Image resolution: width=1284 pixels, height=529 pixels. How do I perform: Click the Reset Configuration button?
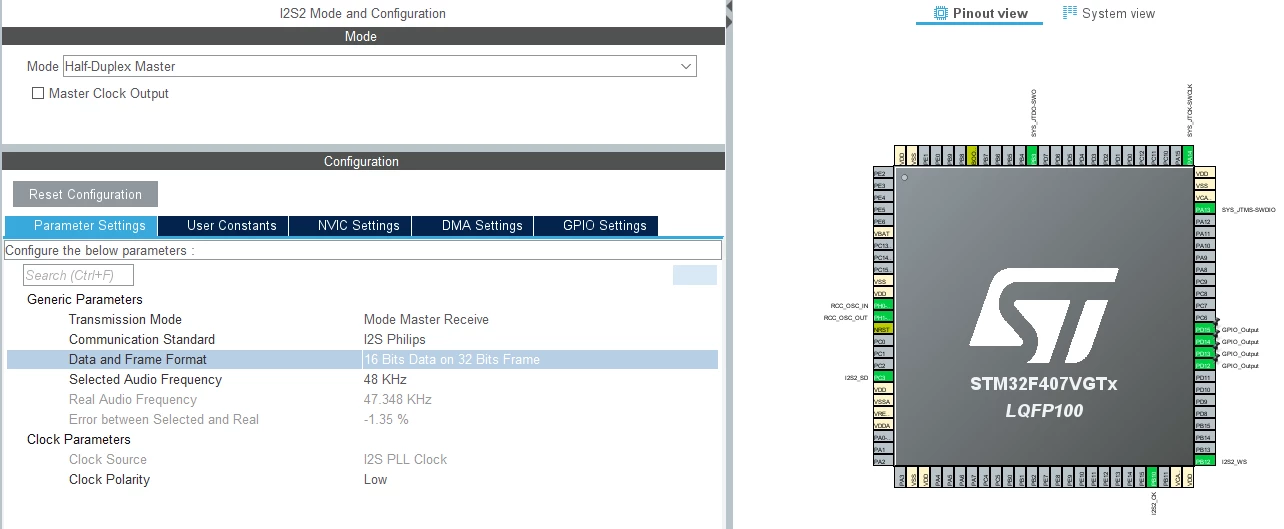[85, 194]
